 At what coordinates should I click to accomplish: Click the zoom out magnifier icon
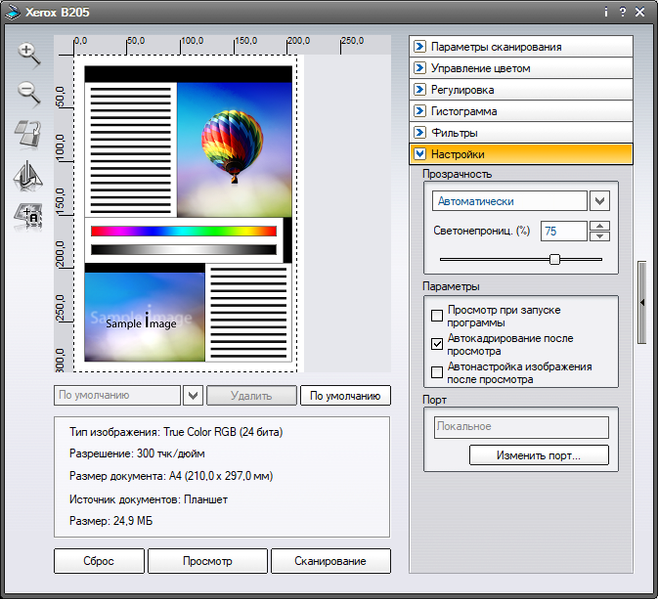coord(29,94)
